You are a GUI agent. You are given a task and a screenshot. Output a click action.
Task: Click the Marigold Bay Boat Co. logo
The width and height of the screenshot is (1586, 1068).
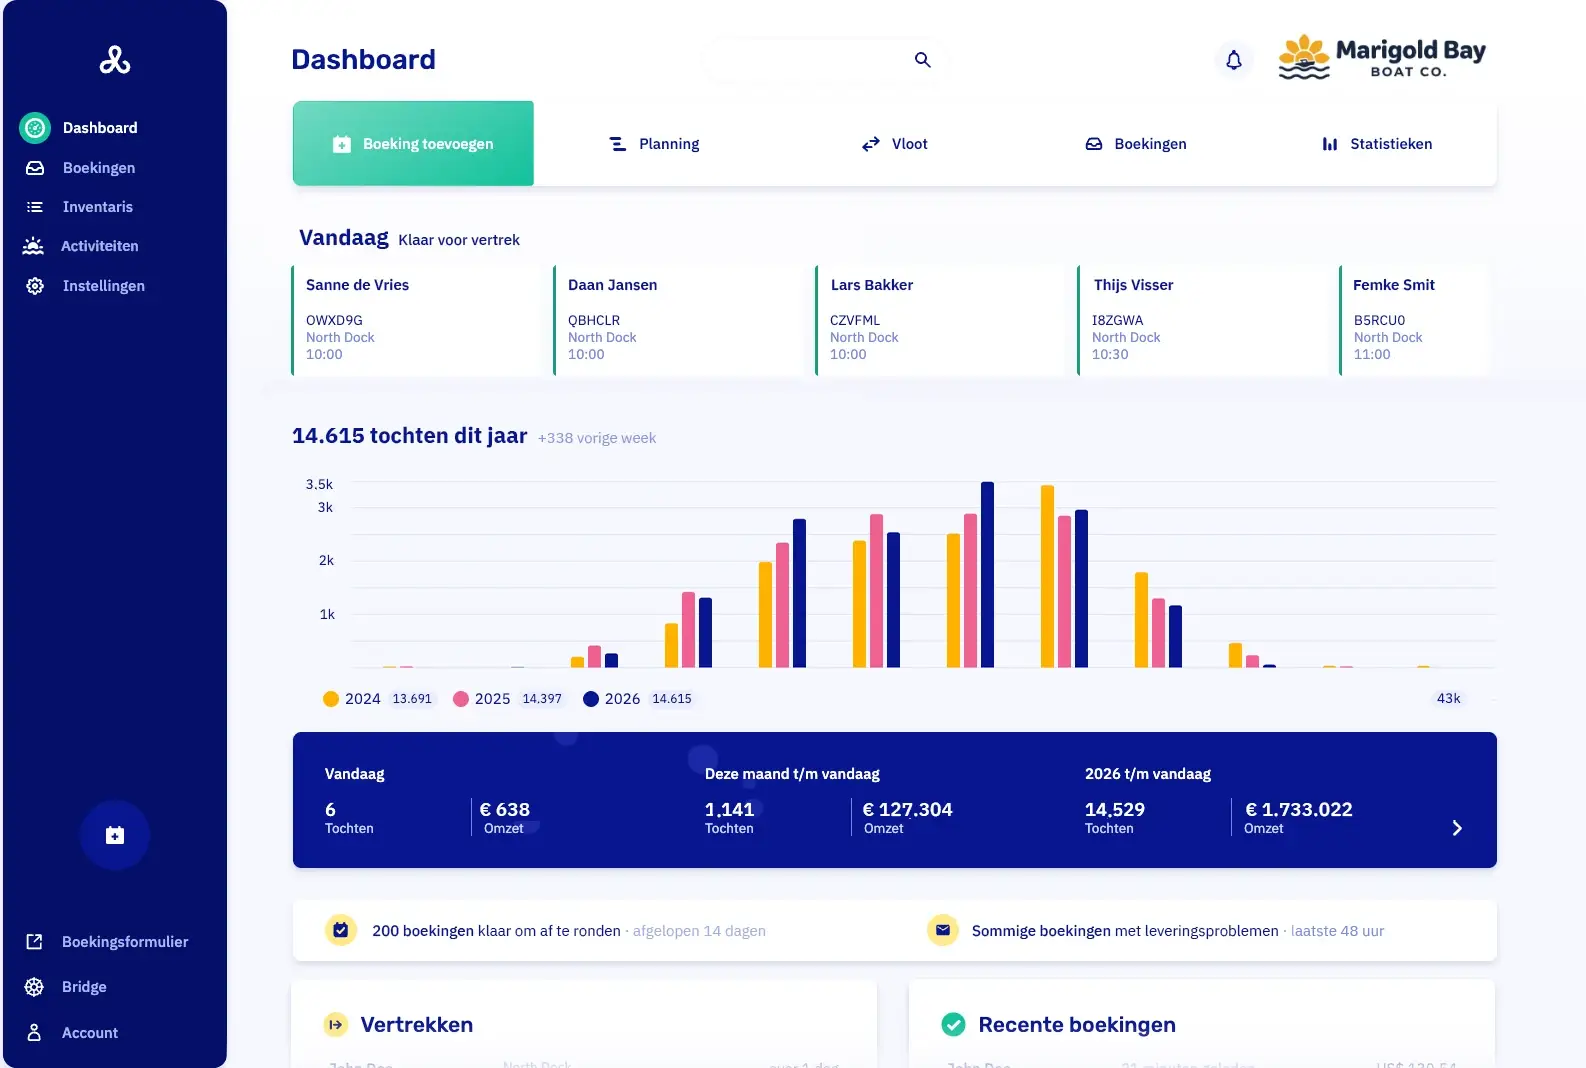pyautogui.click(x=1382, y=57)
